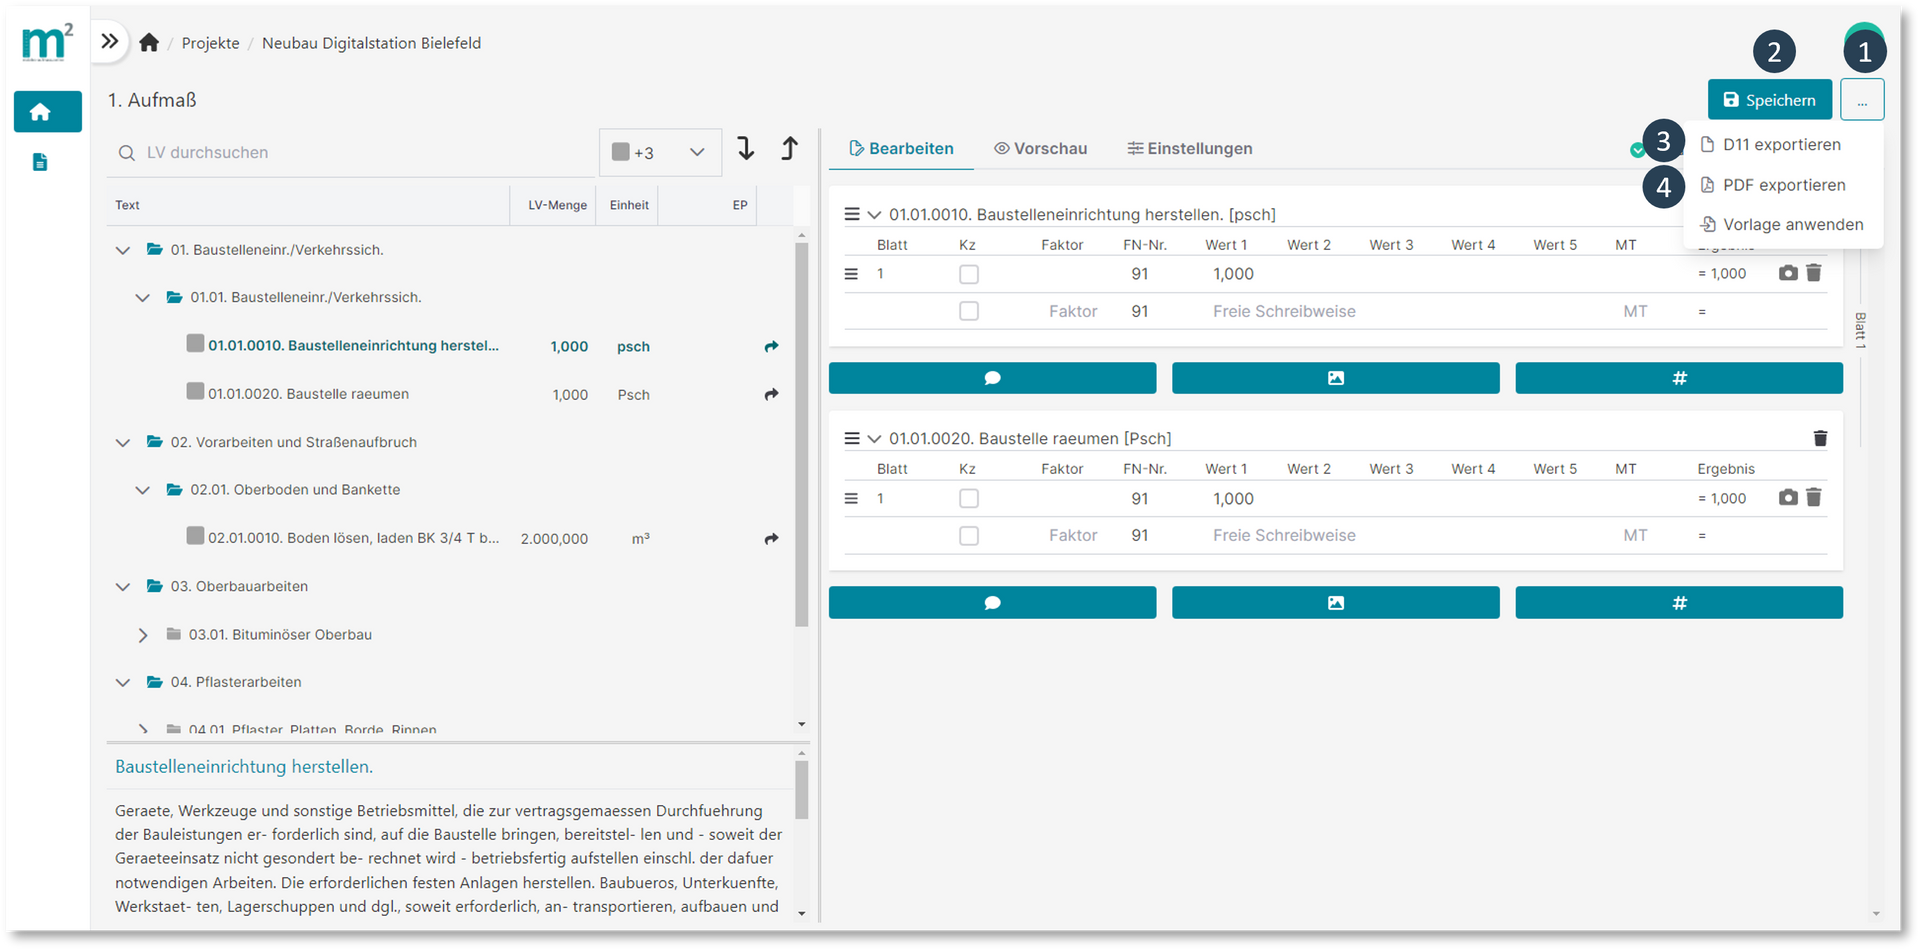Click share arrow for 01.01.0020 Baustelle raeumen

tap(771, 395)
